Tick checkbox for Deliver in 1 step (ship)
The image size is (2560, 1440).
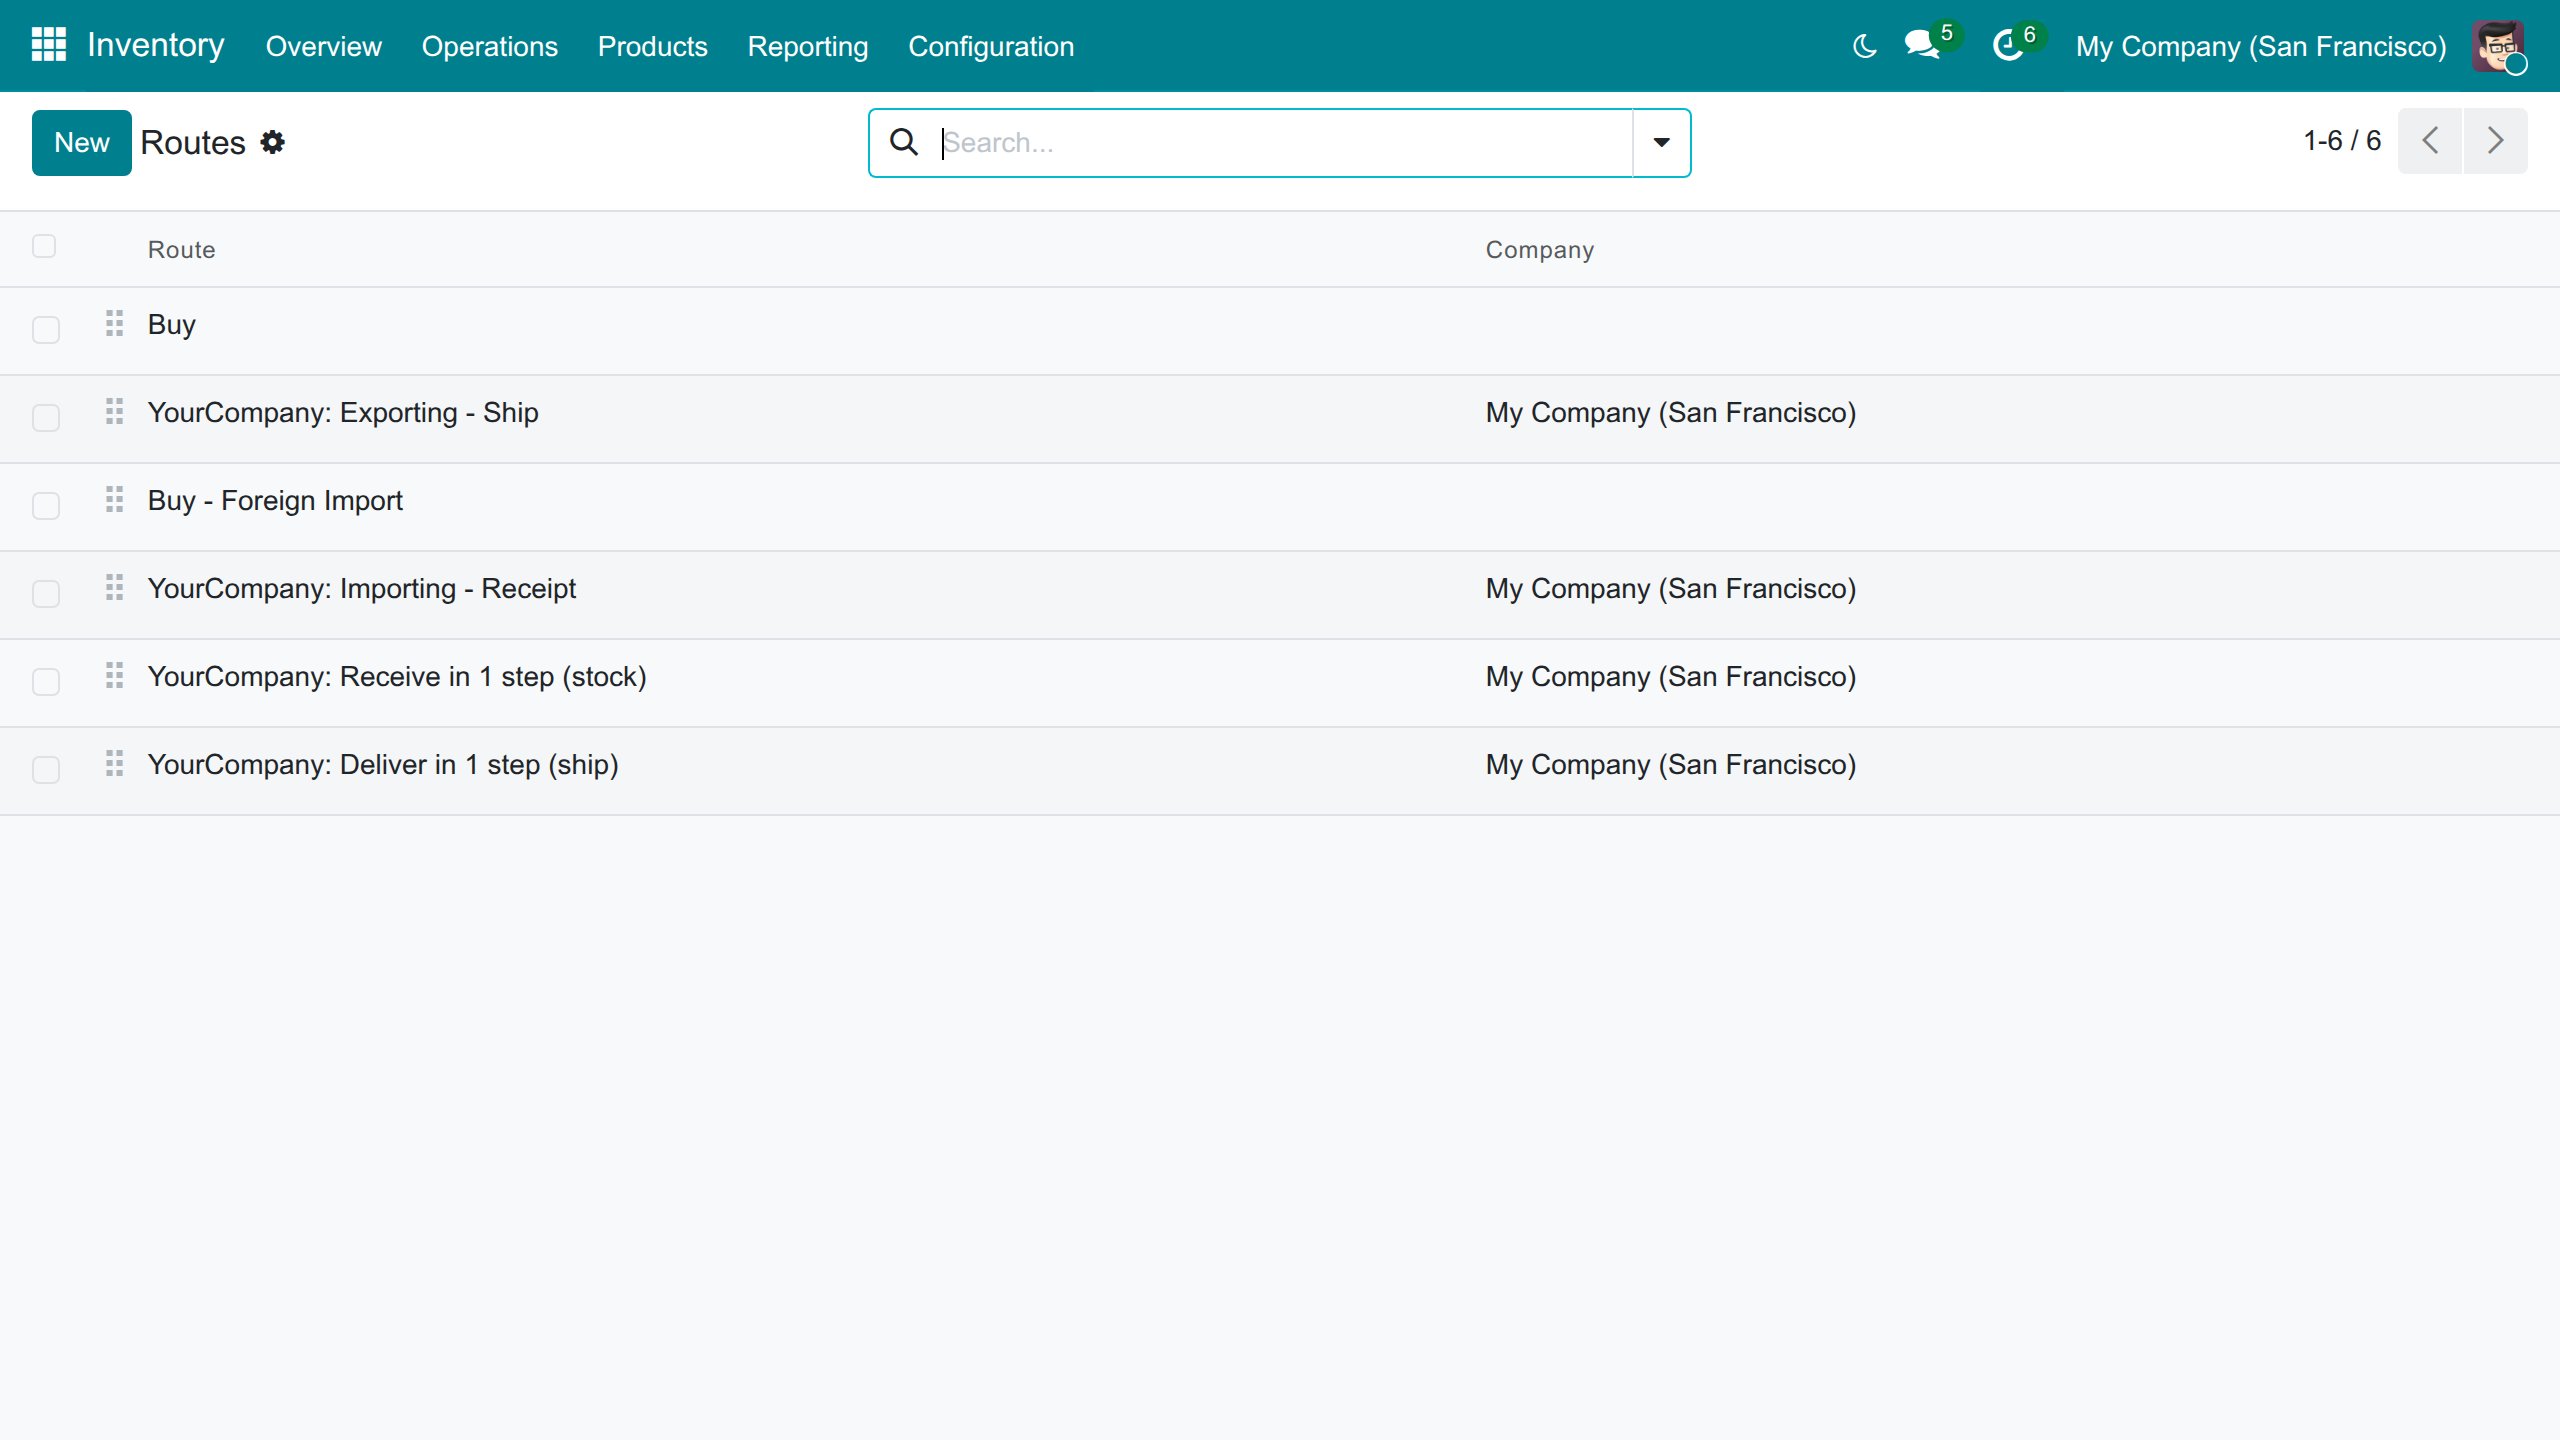point(46,770)
